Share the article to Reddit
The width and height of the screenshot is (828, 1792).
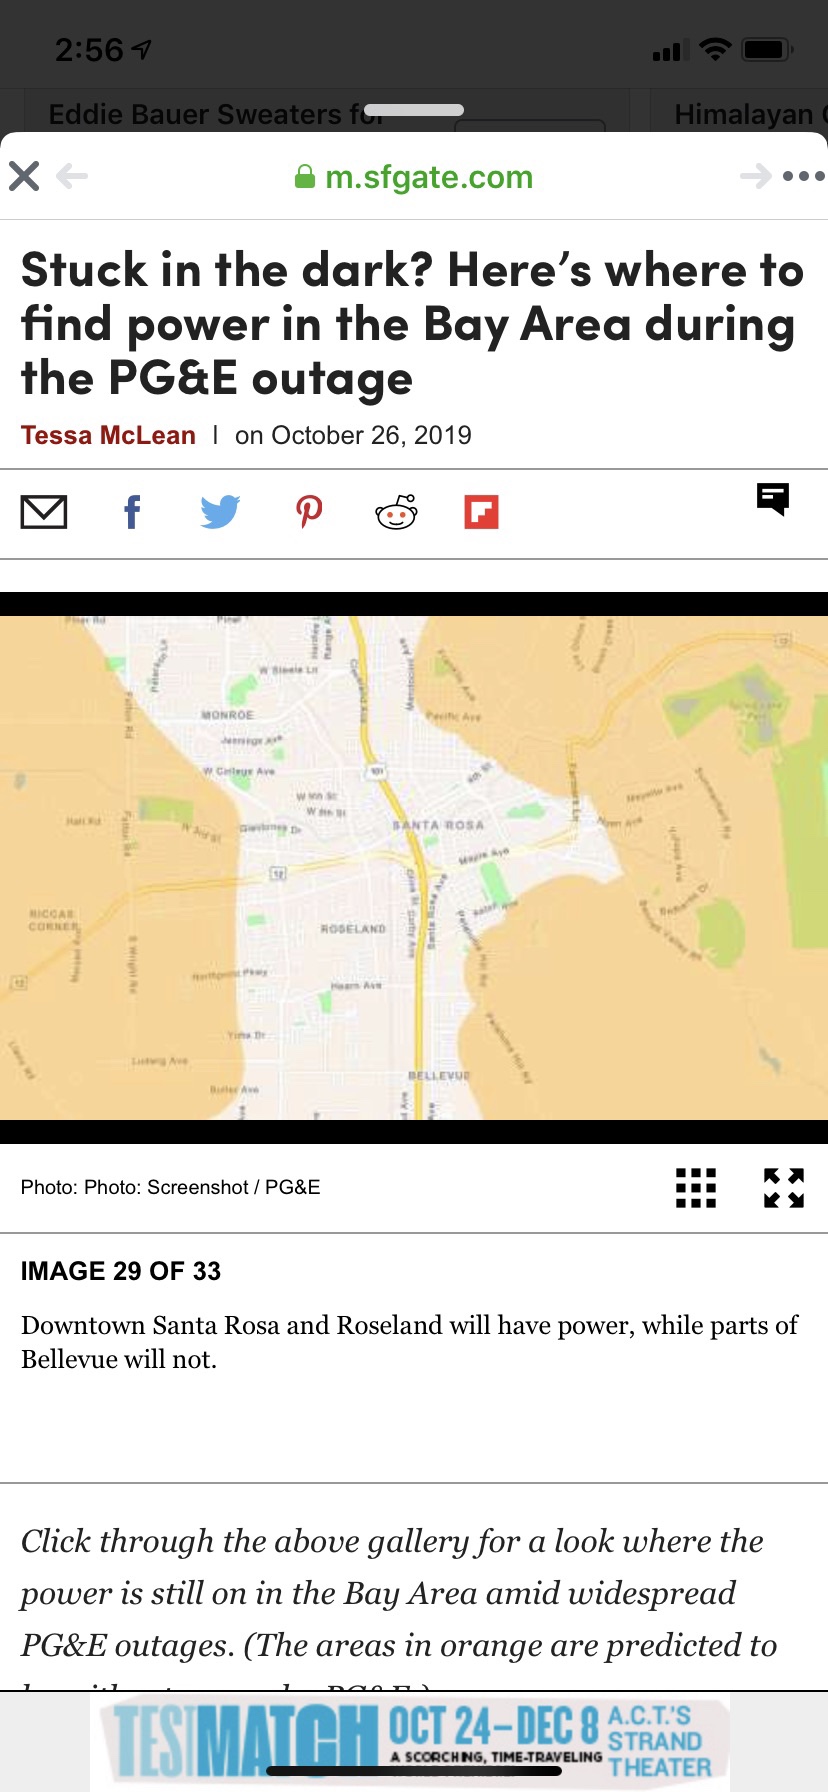coord(396,512)
